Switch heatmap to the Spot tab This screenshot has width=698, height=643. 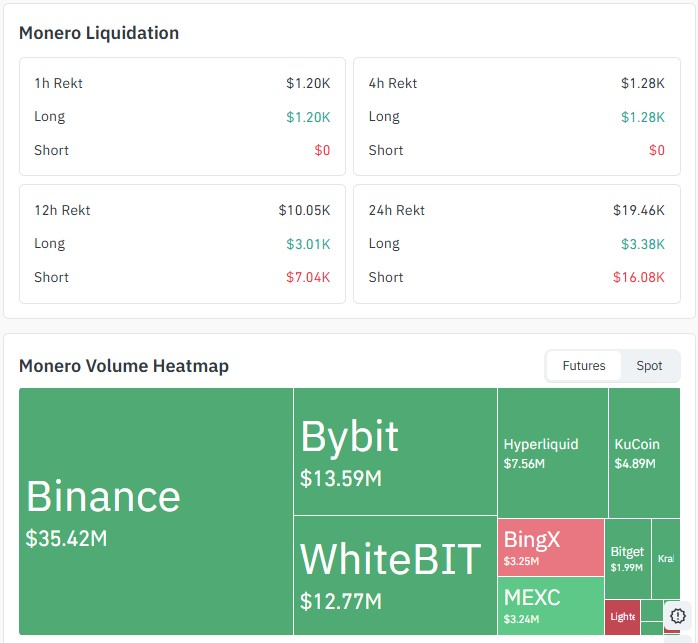649,366
